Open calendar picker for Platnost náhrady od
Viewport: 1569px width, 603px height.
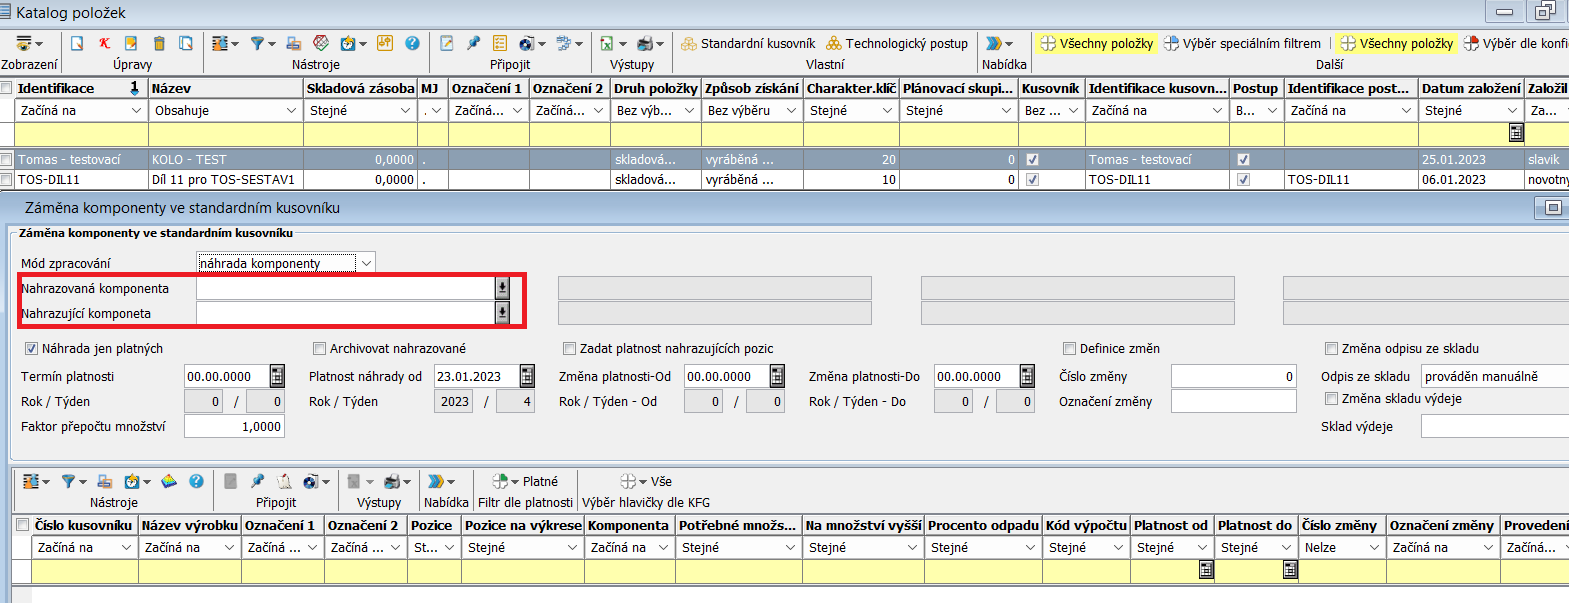click(527, 377)
